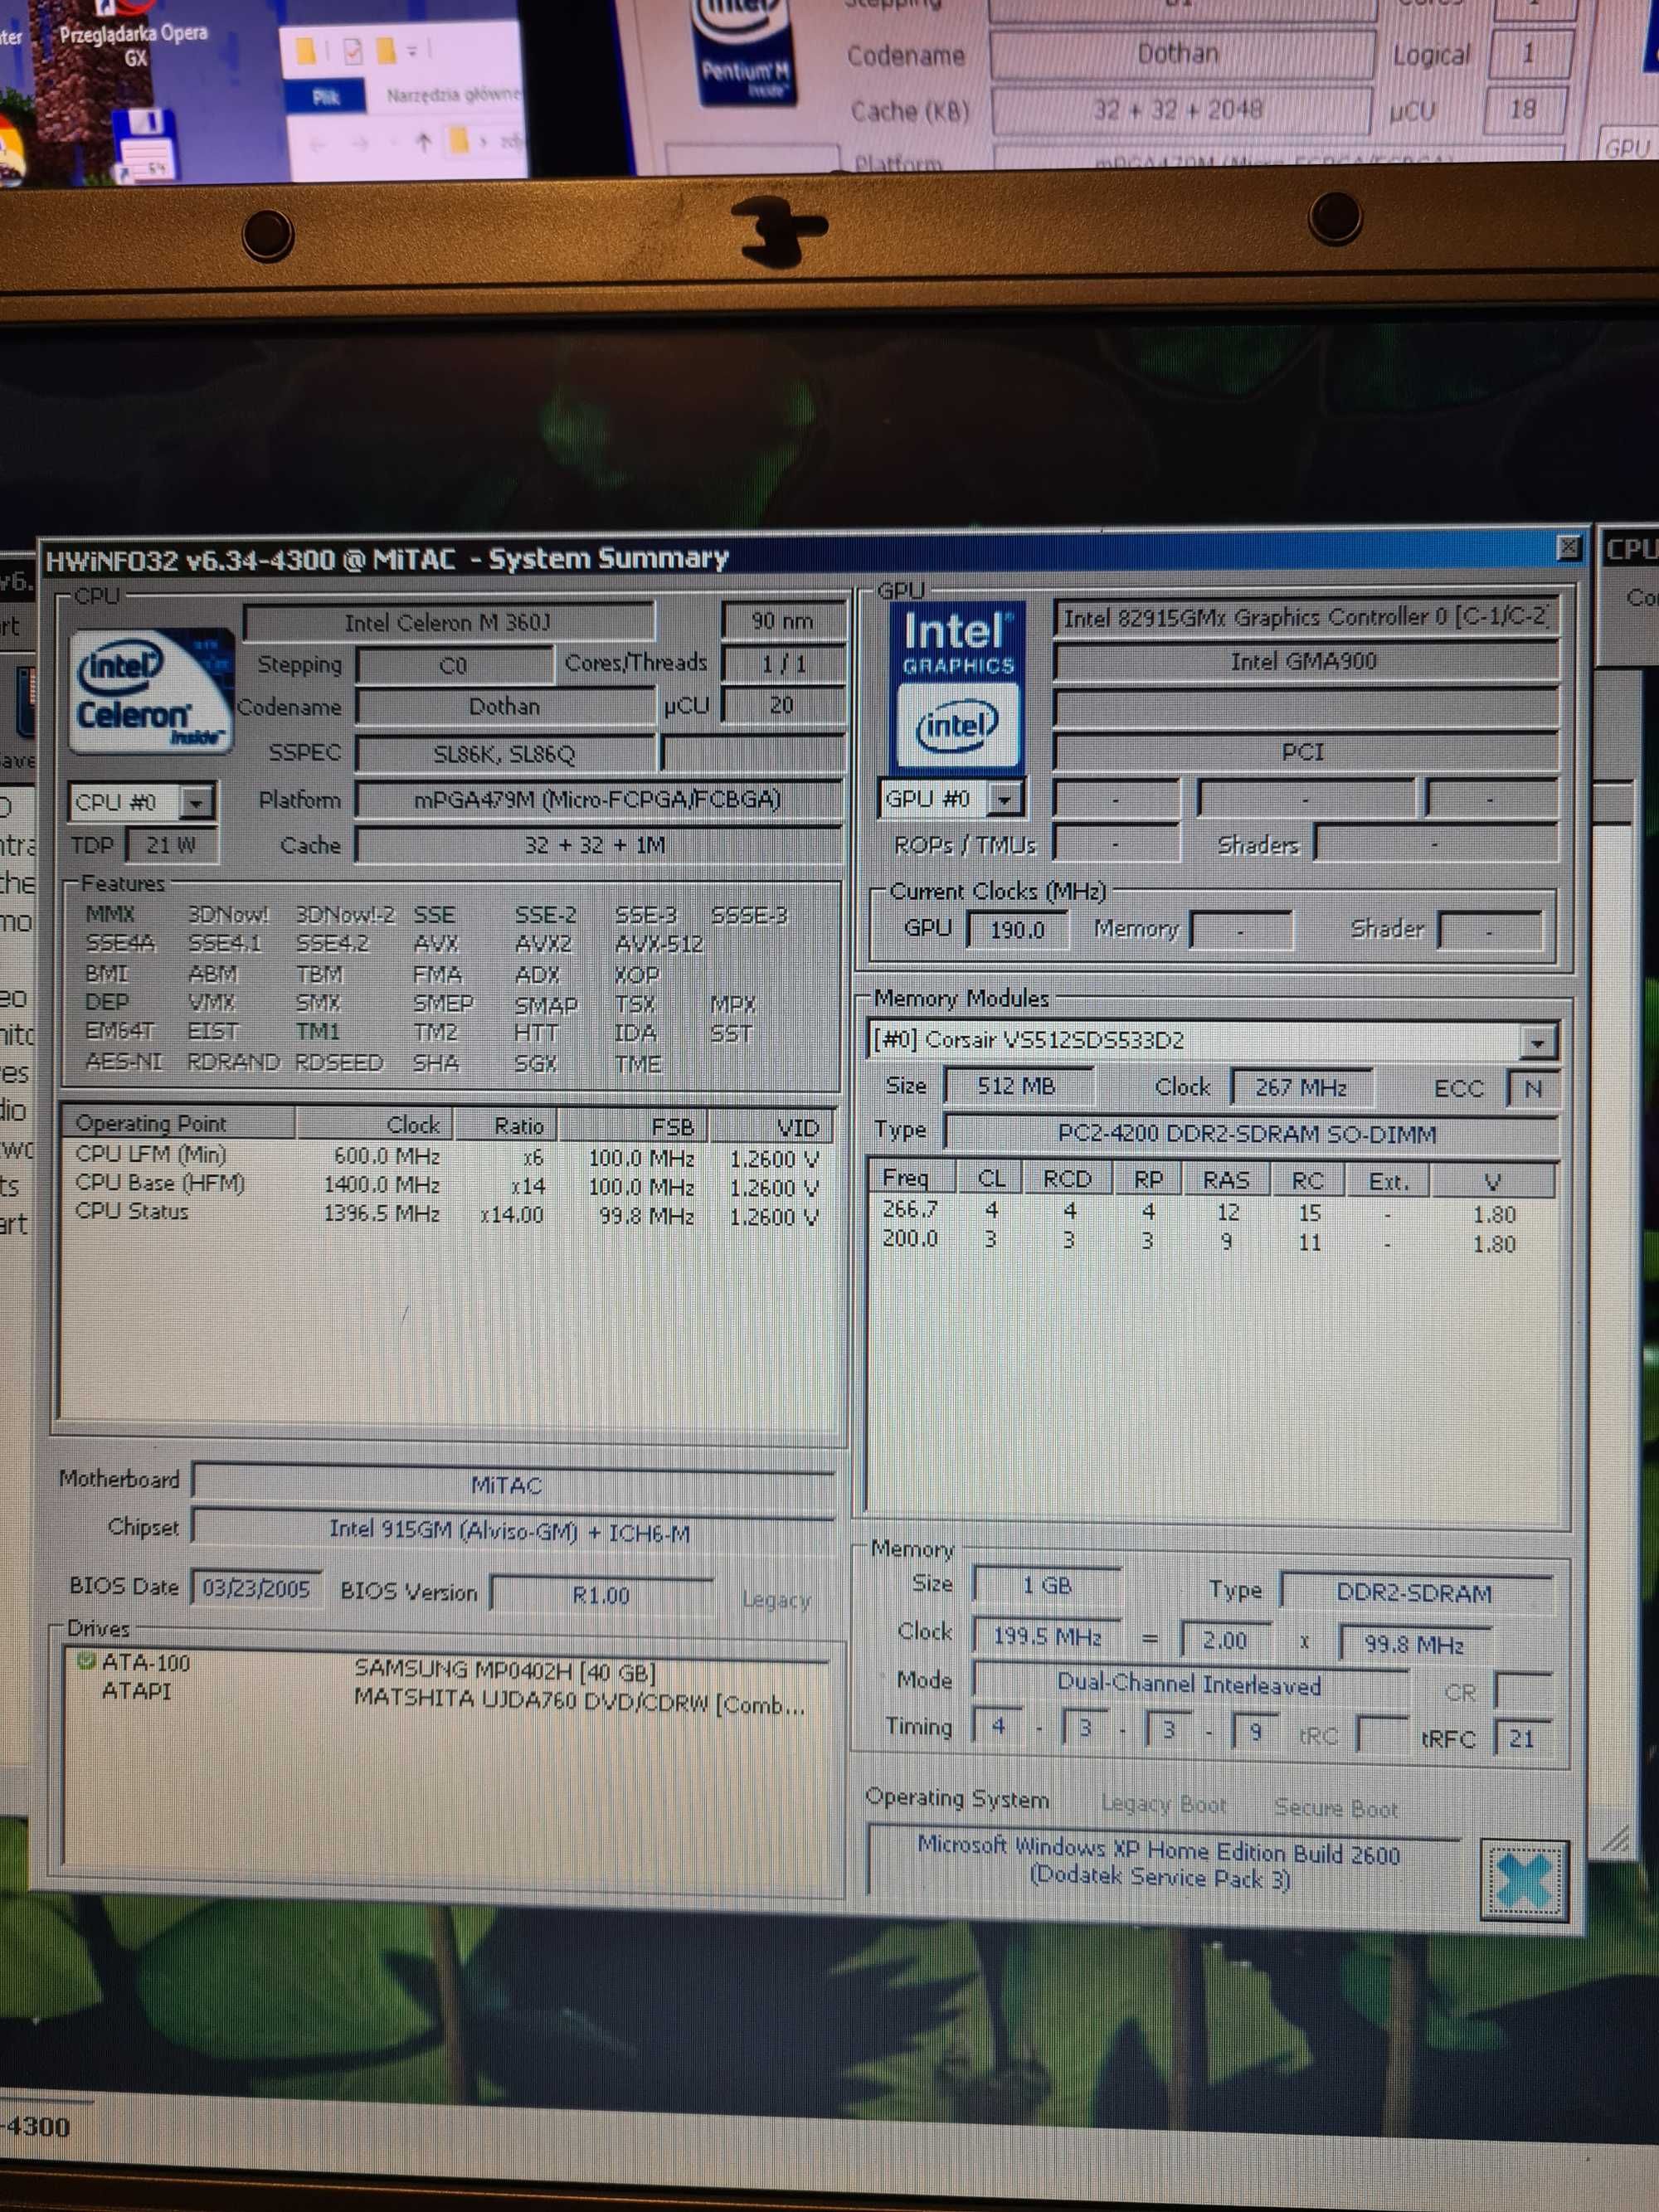Click the DDR2-SDRAM memory type field

coord(1414,1593)
